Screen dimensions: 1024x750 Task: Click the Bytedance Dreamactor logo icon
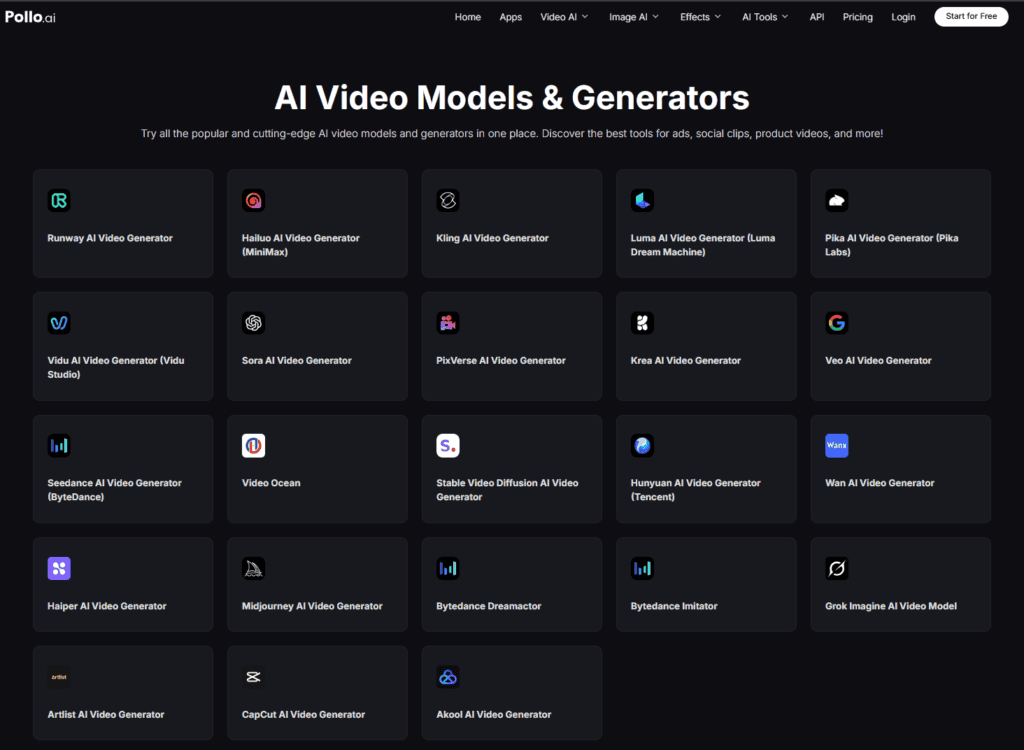pos(448,568)
